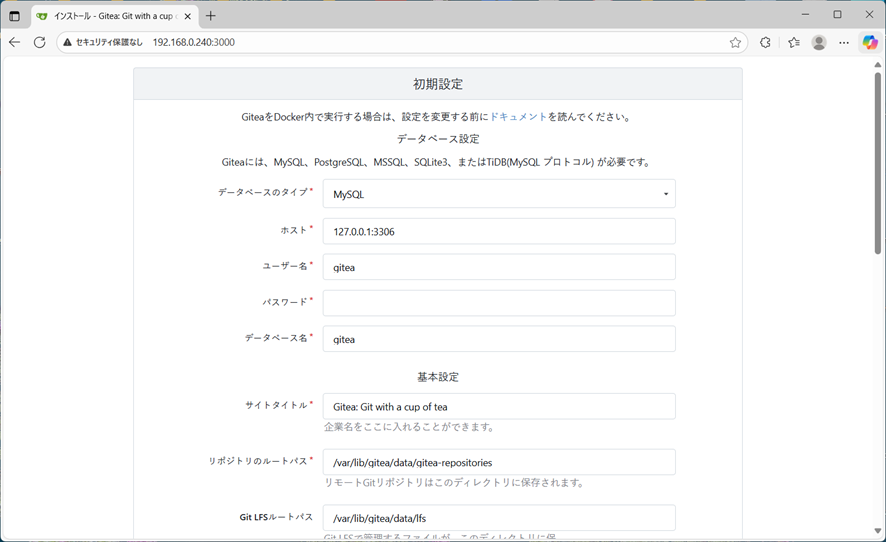Open the Copilot sidebar

[x=870, y=42]
